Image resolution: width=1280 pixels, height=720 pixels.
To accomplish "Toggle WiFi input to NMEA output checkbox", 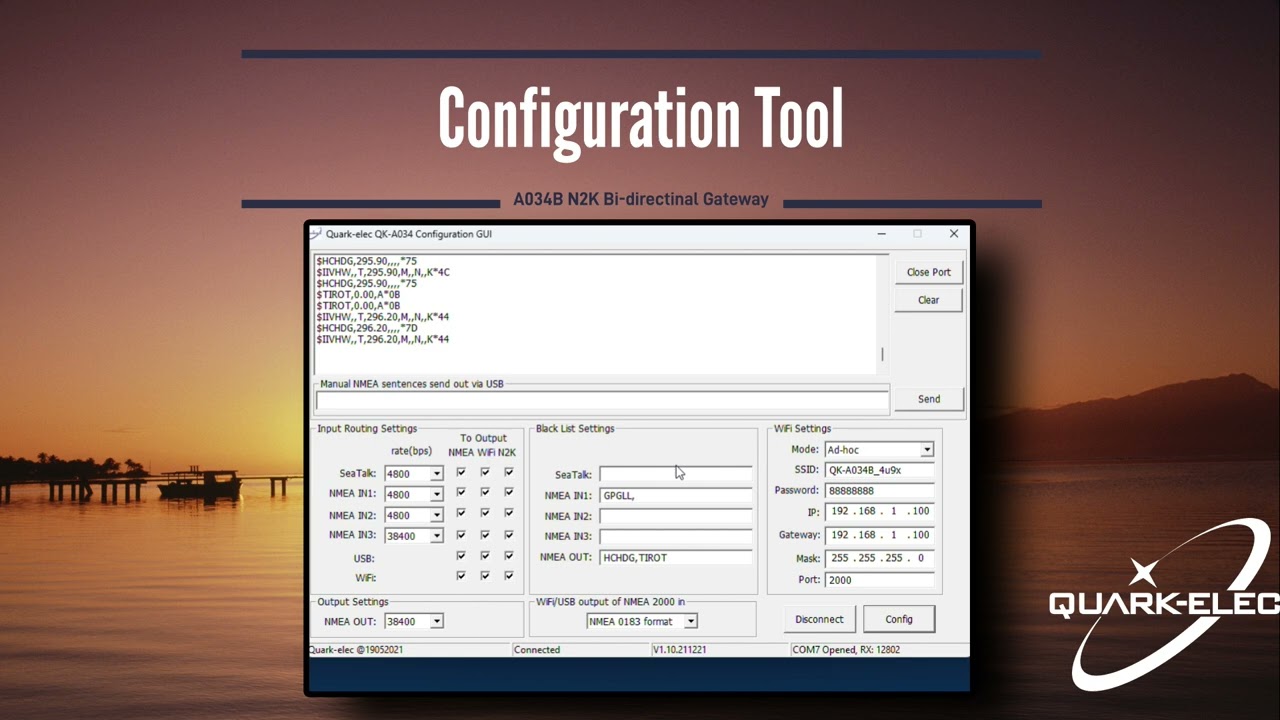I will coord(461,575).
